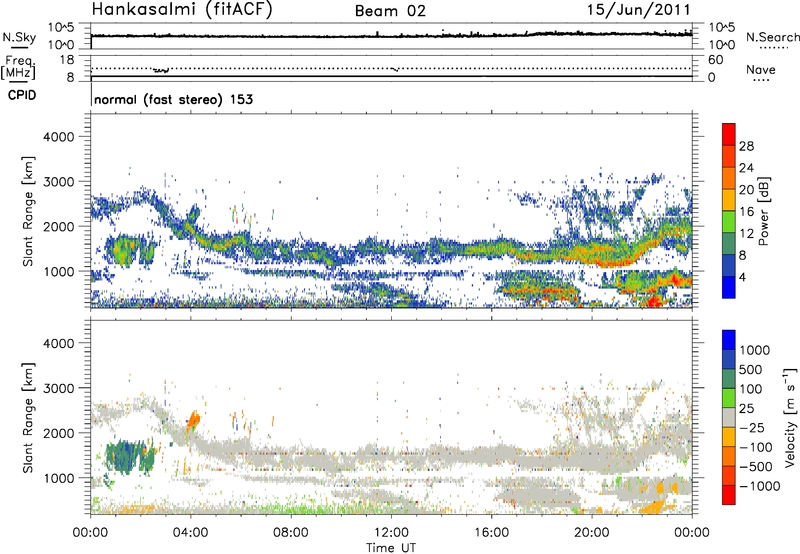Click the 2000 tick of the velocity panel
Image resolution: width=800 pixels, height=554 pixels.
(59, 433)
